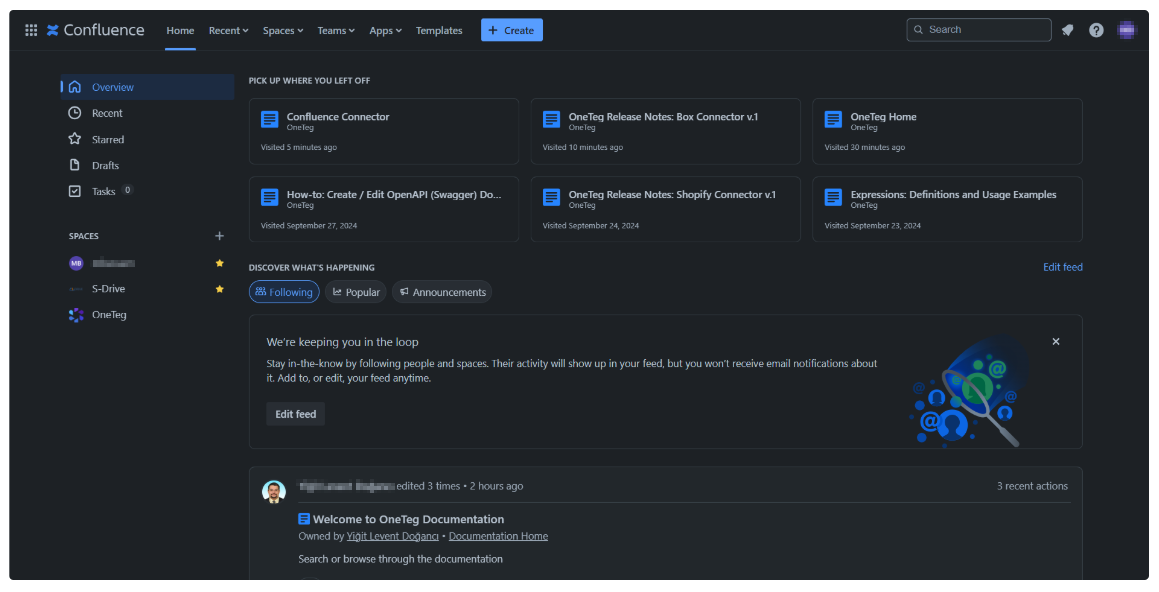Click the plus icon beside Spaces
The image size is (1159, 592).
click(x=220, y=236)
